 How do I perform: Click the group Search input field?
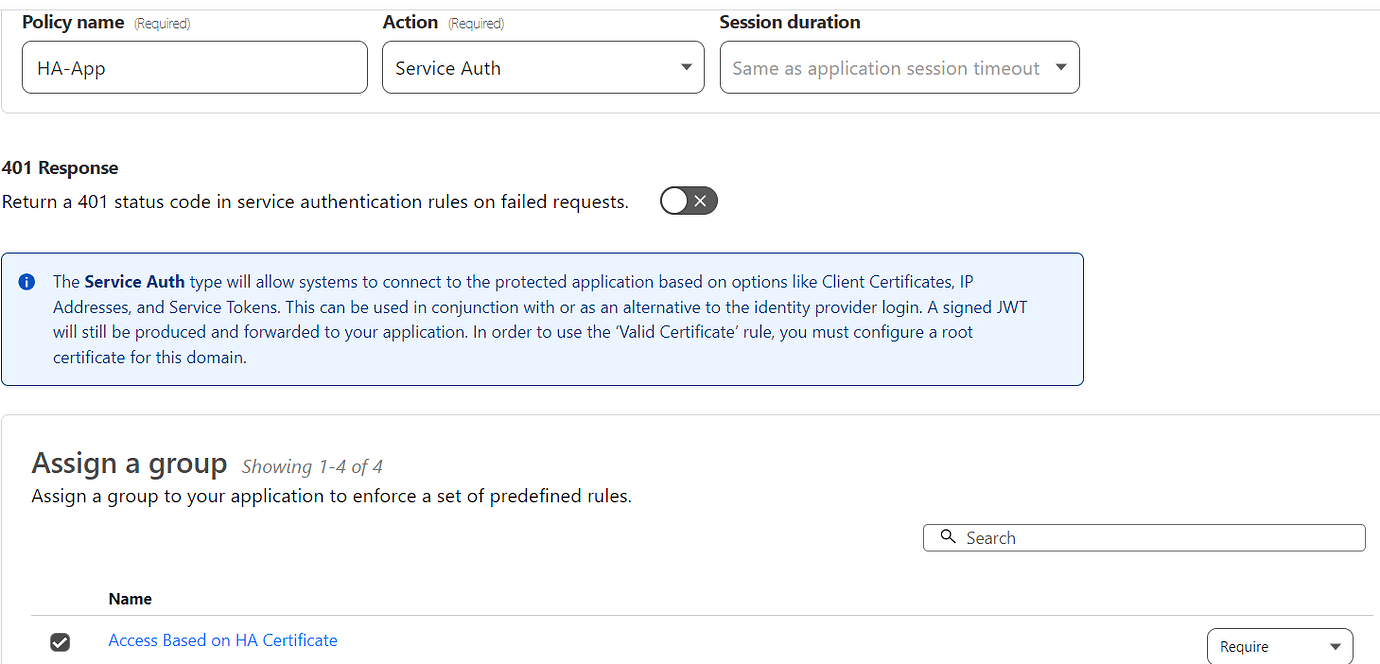(x=1150, y=537)
